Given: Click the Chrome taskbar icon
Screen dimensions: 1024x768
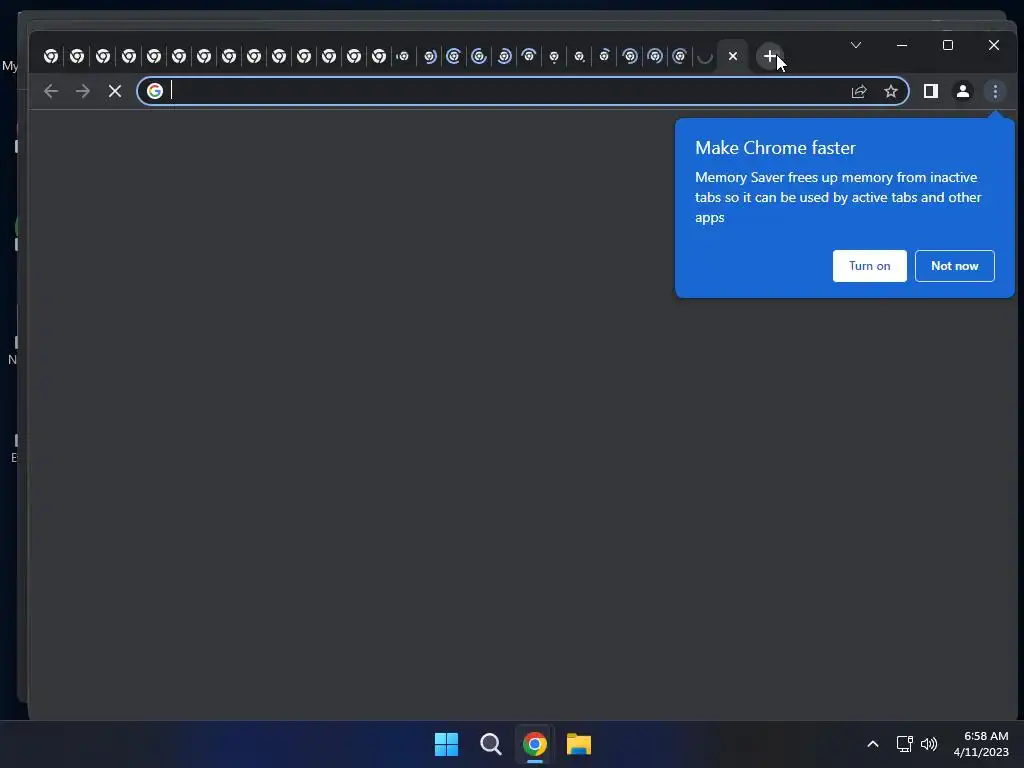Looking at the screenshot, I should pyautogui.click(x=535, y=744).
